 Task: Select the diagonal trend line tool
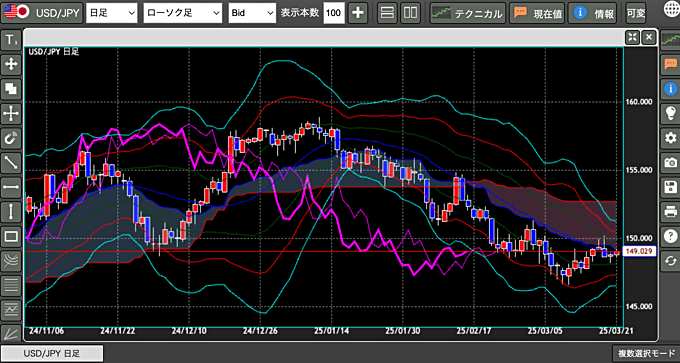pos(11,163)
